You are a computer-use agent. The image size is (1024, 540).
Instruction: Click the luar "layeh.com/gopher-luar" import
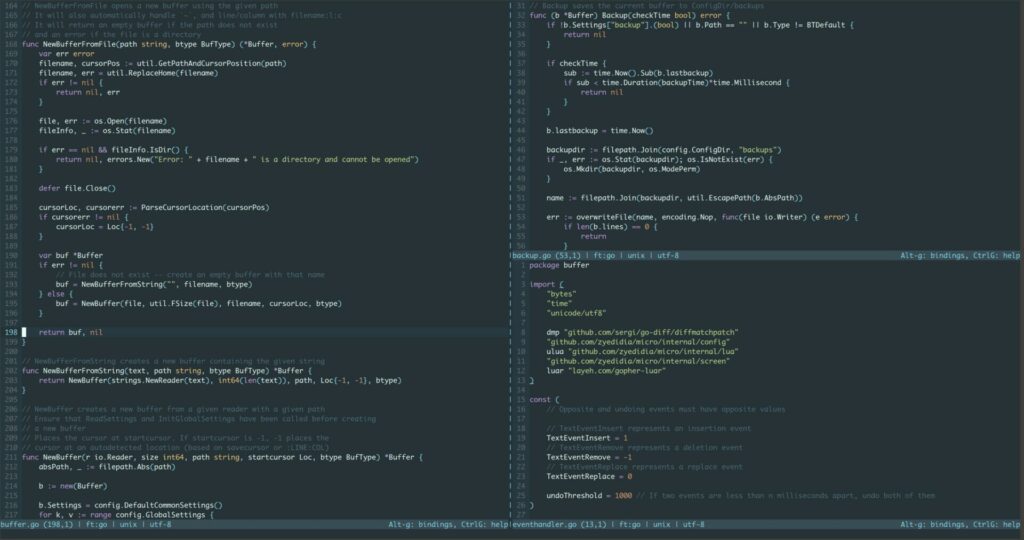click(606, 371)
